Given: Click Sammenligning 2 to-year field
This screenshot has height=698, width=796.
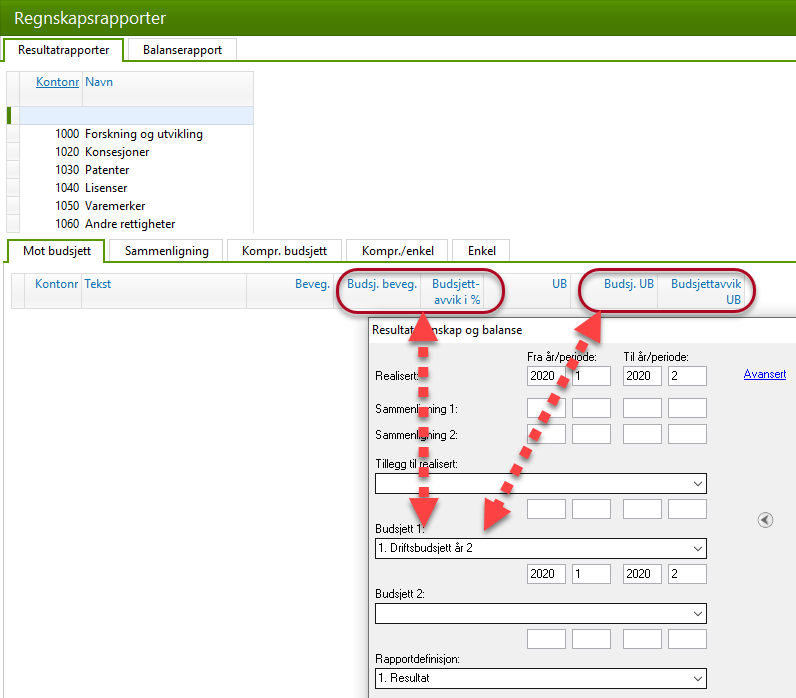Looking at the screenshot, I should (x=642, y=434).
